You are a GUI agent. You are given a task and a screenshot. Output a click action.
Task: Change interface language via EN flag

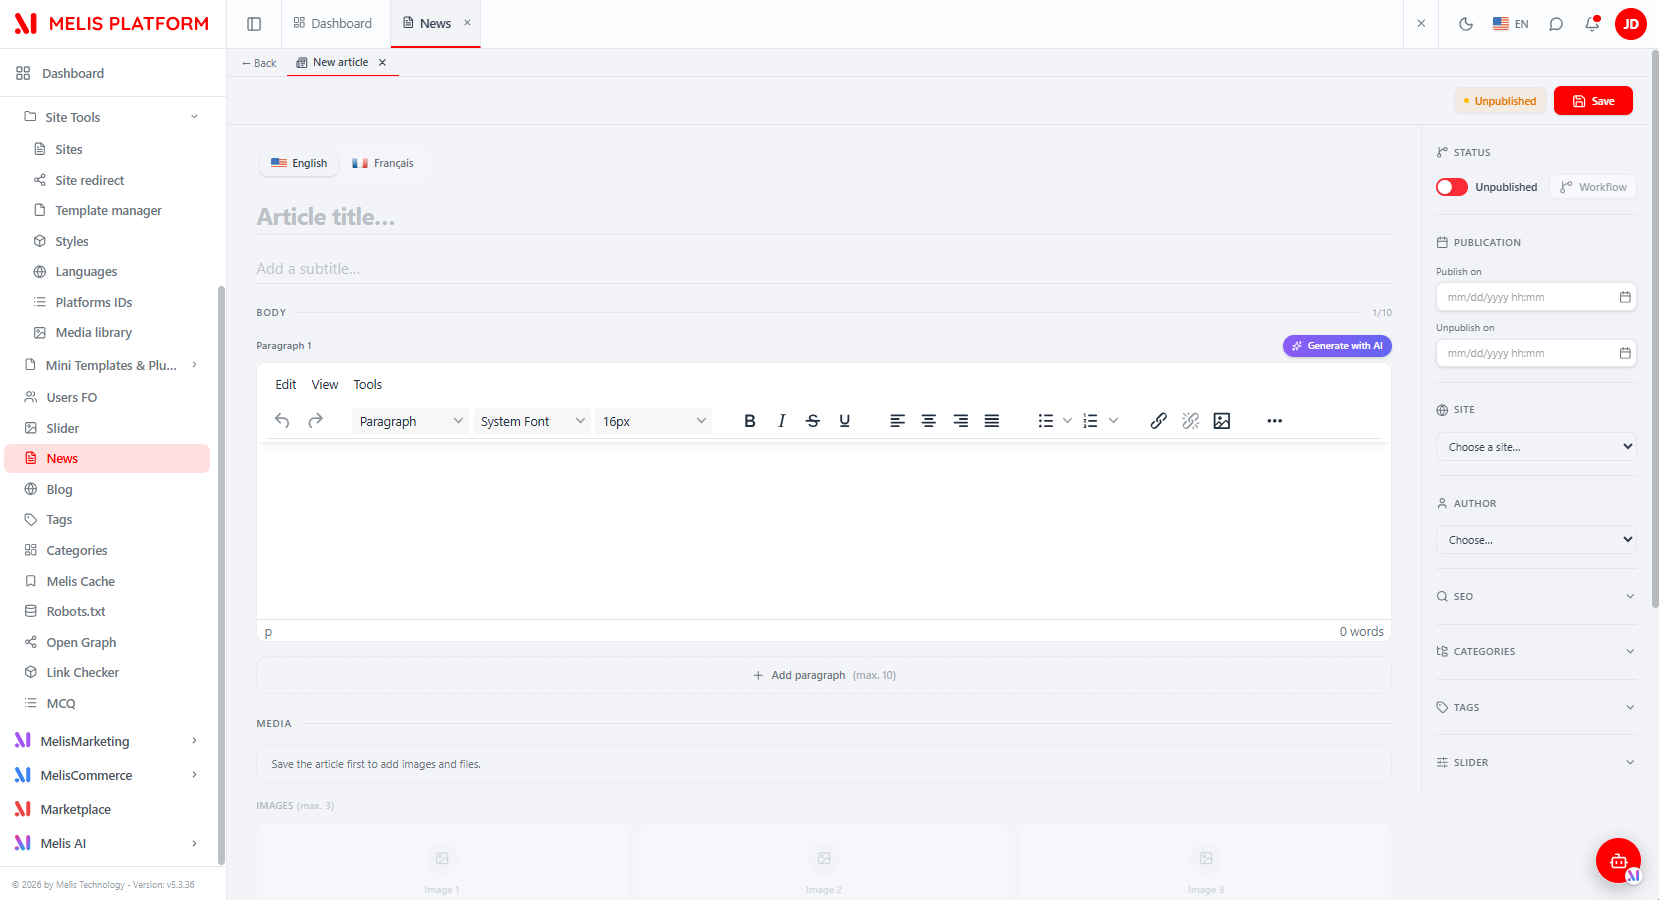[1510, 24]
